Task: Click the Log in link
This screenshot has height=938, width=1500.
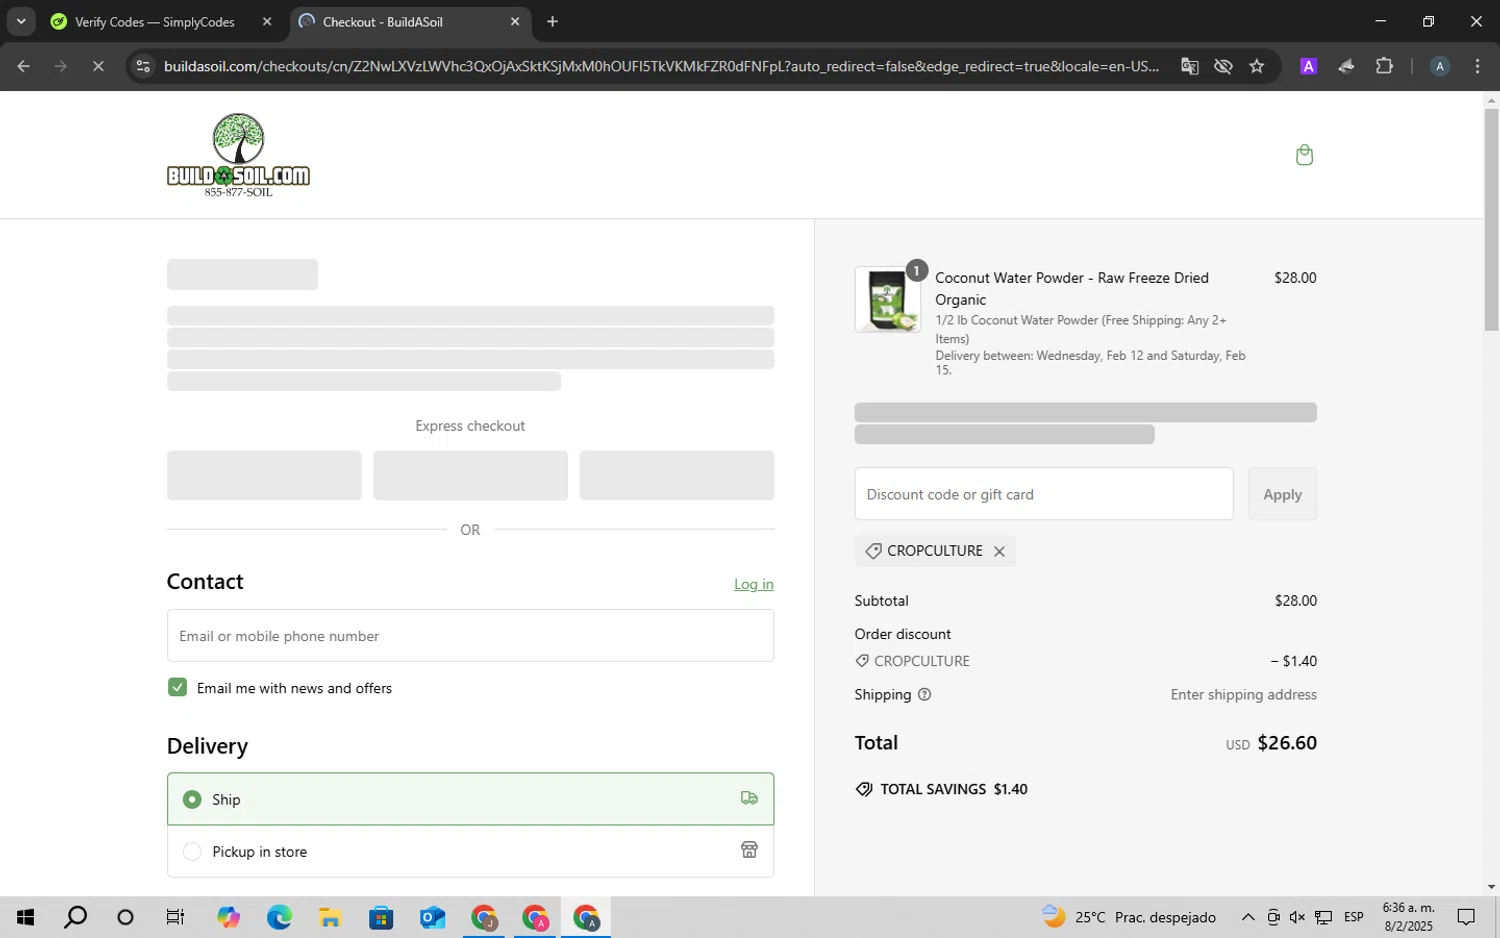Action: pyautogui.click(x=753, y=584)
